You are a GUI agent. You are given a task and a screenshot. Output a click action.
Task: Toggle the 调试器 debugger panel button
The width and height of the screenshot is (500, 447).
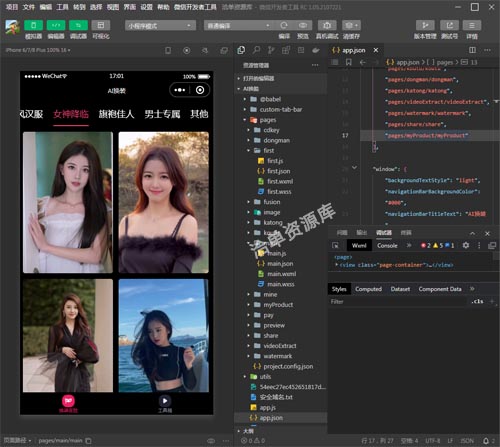78,25
